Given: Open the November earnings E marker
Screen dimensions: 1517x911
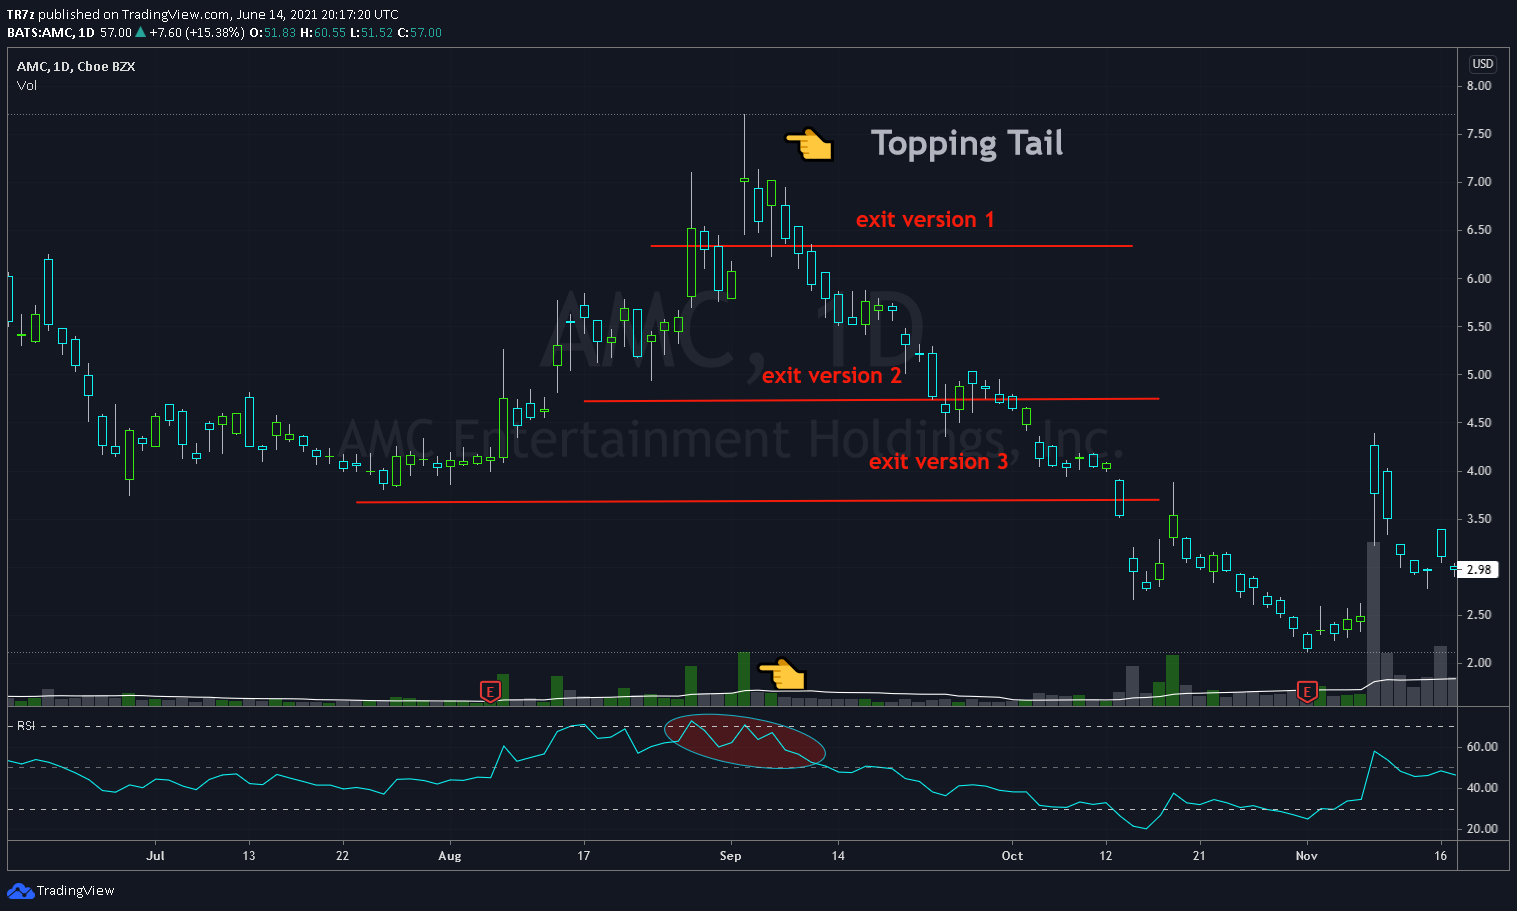Looking at the screenshot, I should coord(1307,691).
